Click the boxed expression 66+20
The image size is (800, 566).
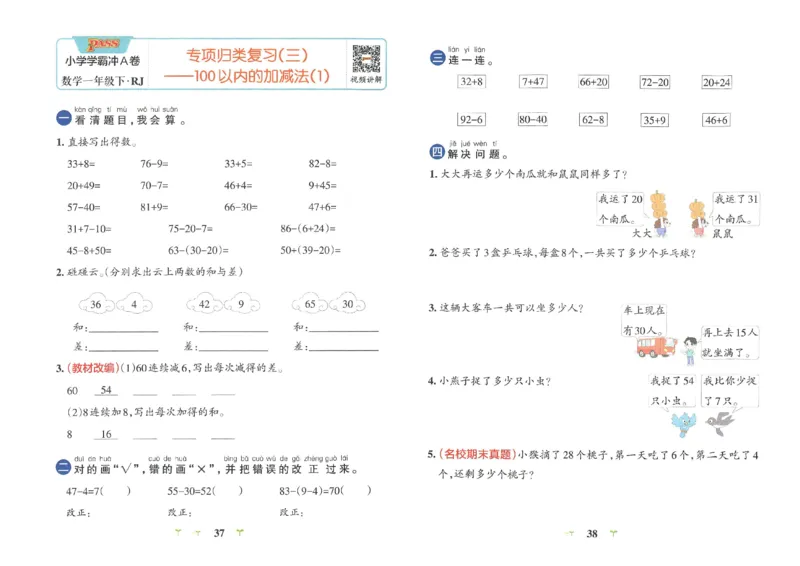coord(593,82)
